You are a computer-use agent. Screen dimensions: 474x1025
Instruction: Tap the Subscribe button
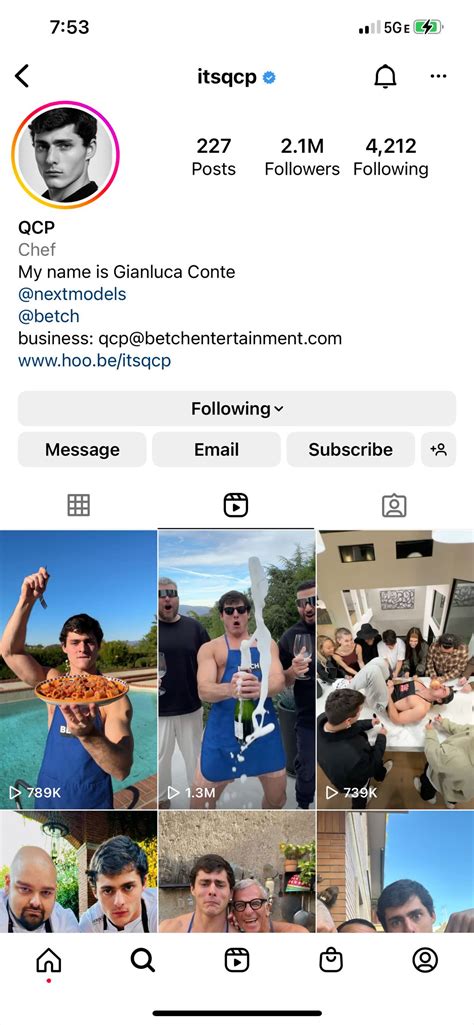coord(350,449)
